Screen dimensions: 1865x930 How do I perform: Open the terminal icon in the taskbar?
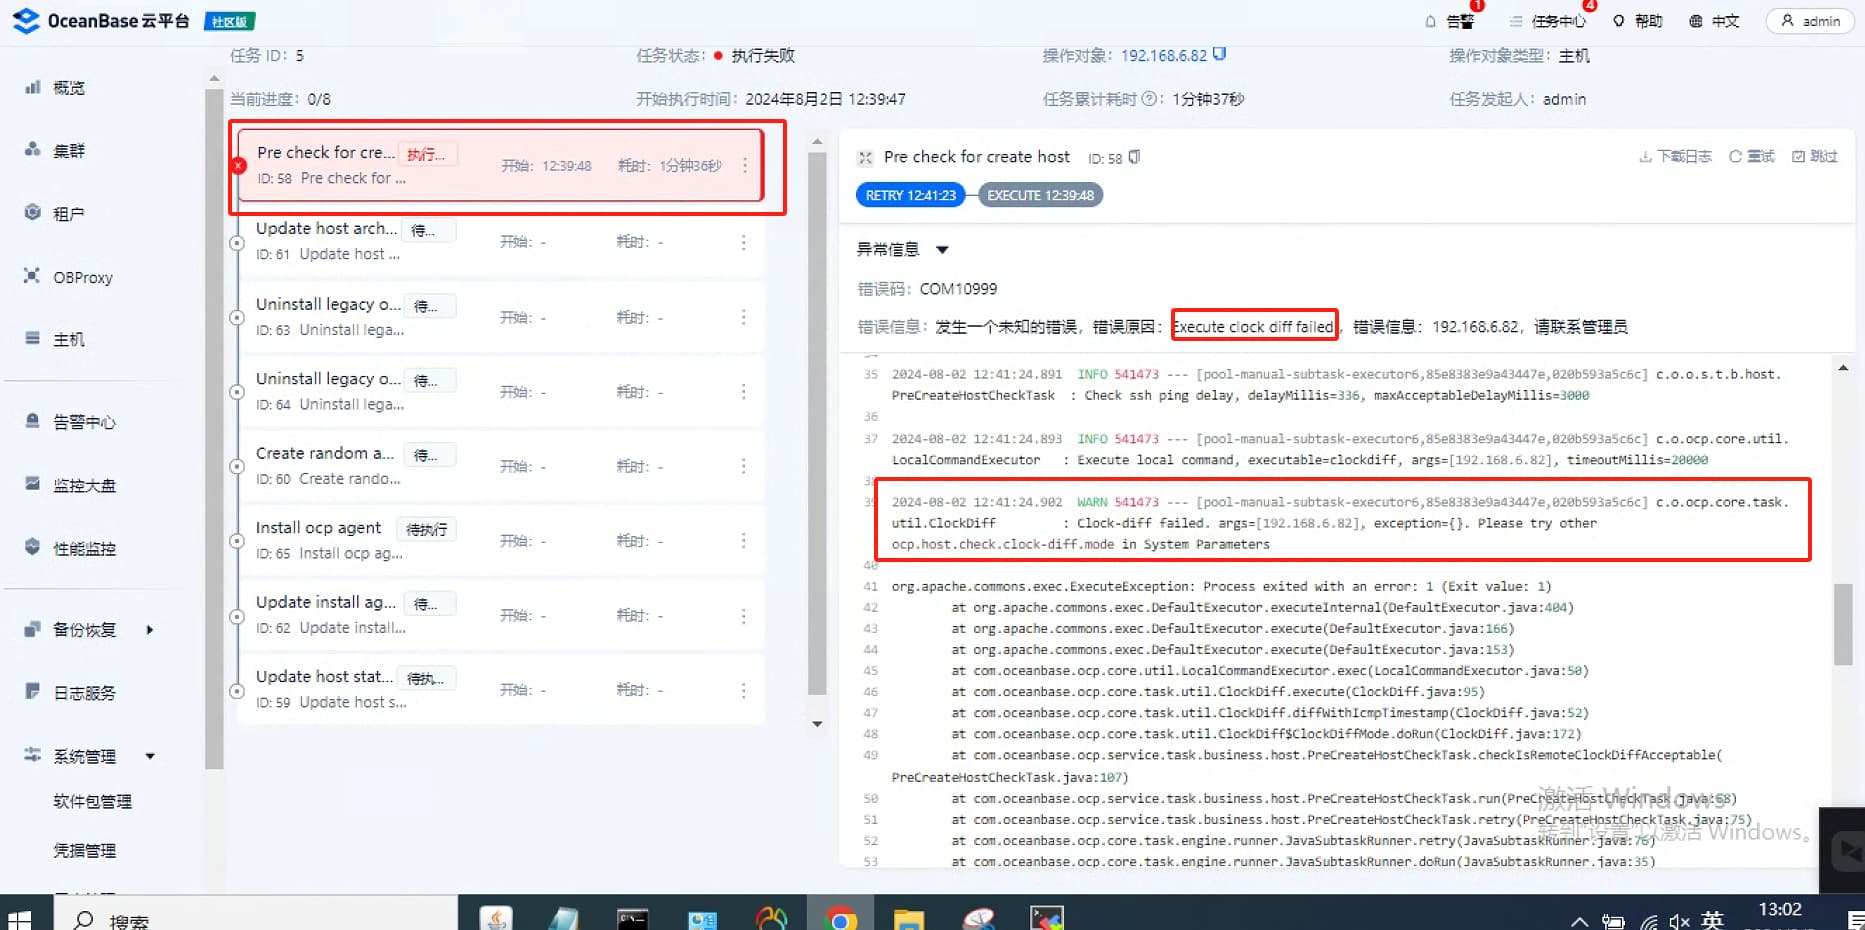tap(632, 918)
